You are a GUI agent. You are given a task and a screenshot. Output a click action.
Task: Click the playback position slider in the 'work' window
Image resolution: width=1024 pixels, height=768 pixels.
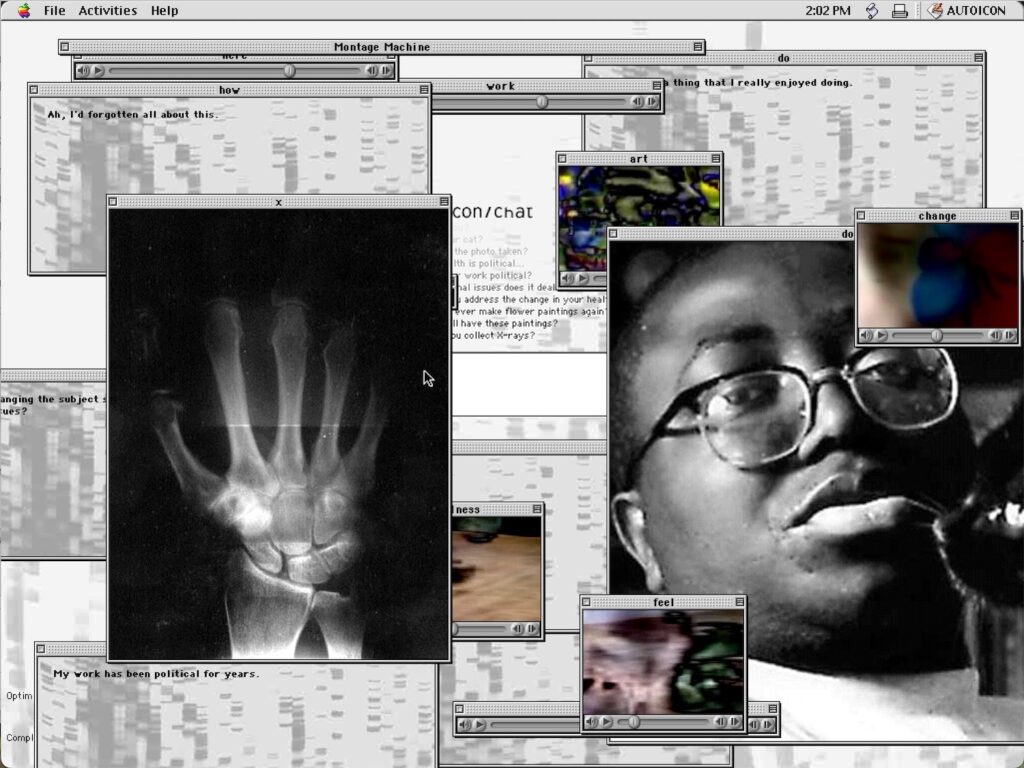[543, 100]
